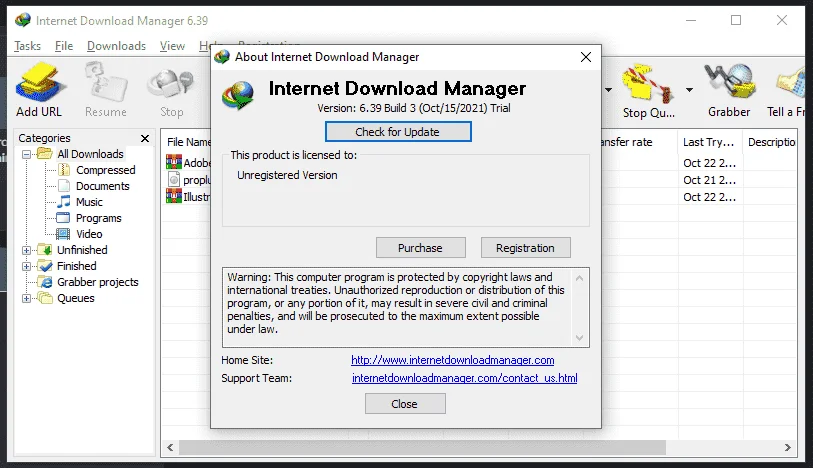
Task: Maximize the Internet Download Manager window
Action: coord(736,20)
